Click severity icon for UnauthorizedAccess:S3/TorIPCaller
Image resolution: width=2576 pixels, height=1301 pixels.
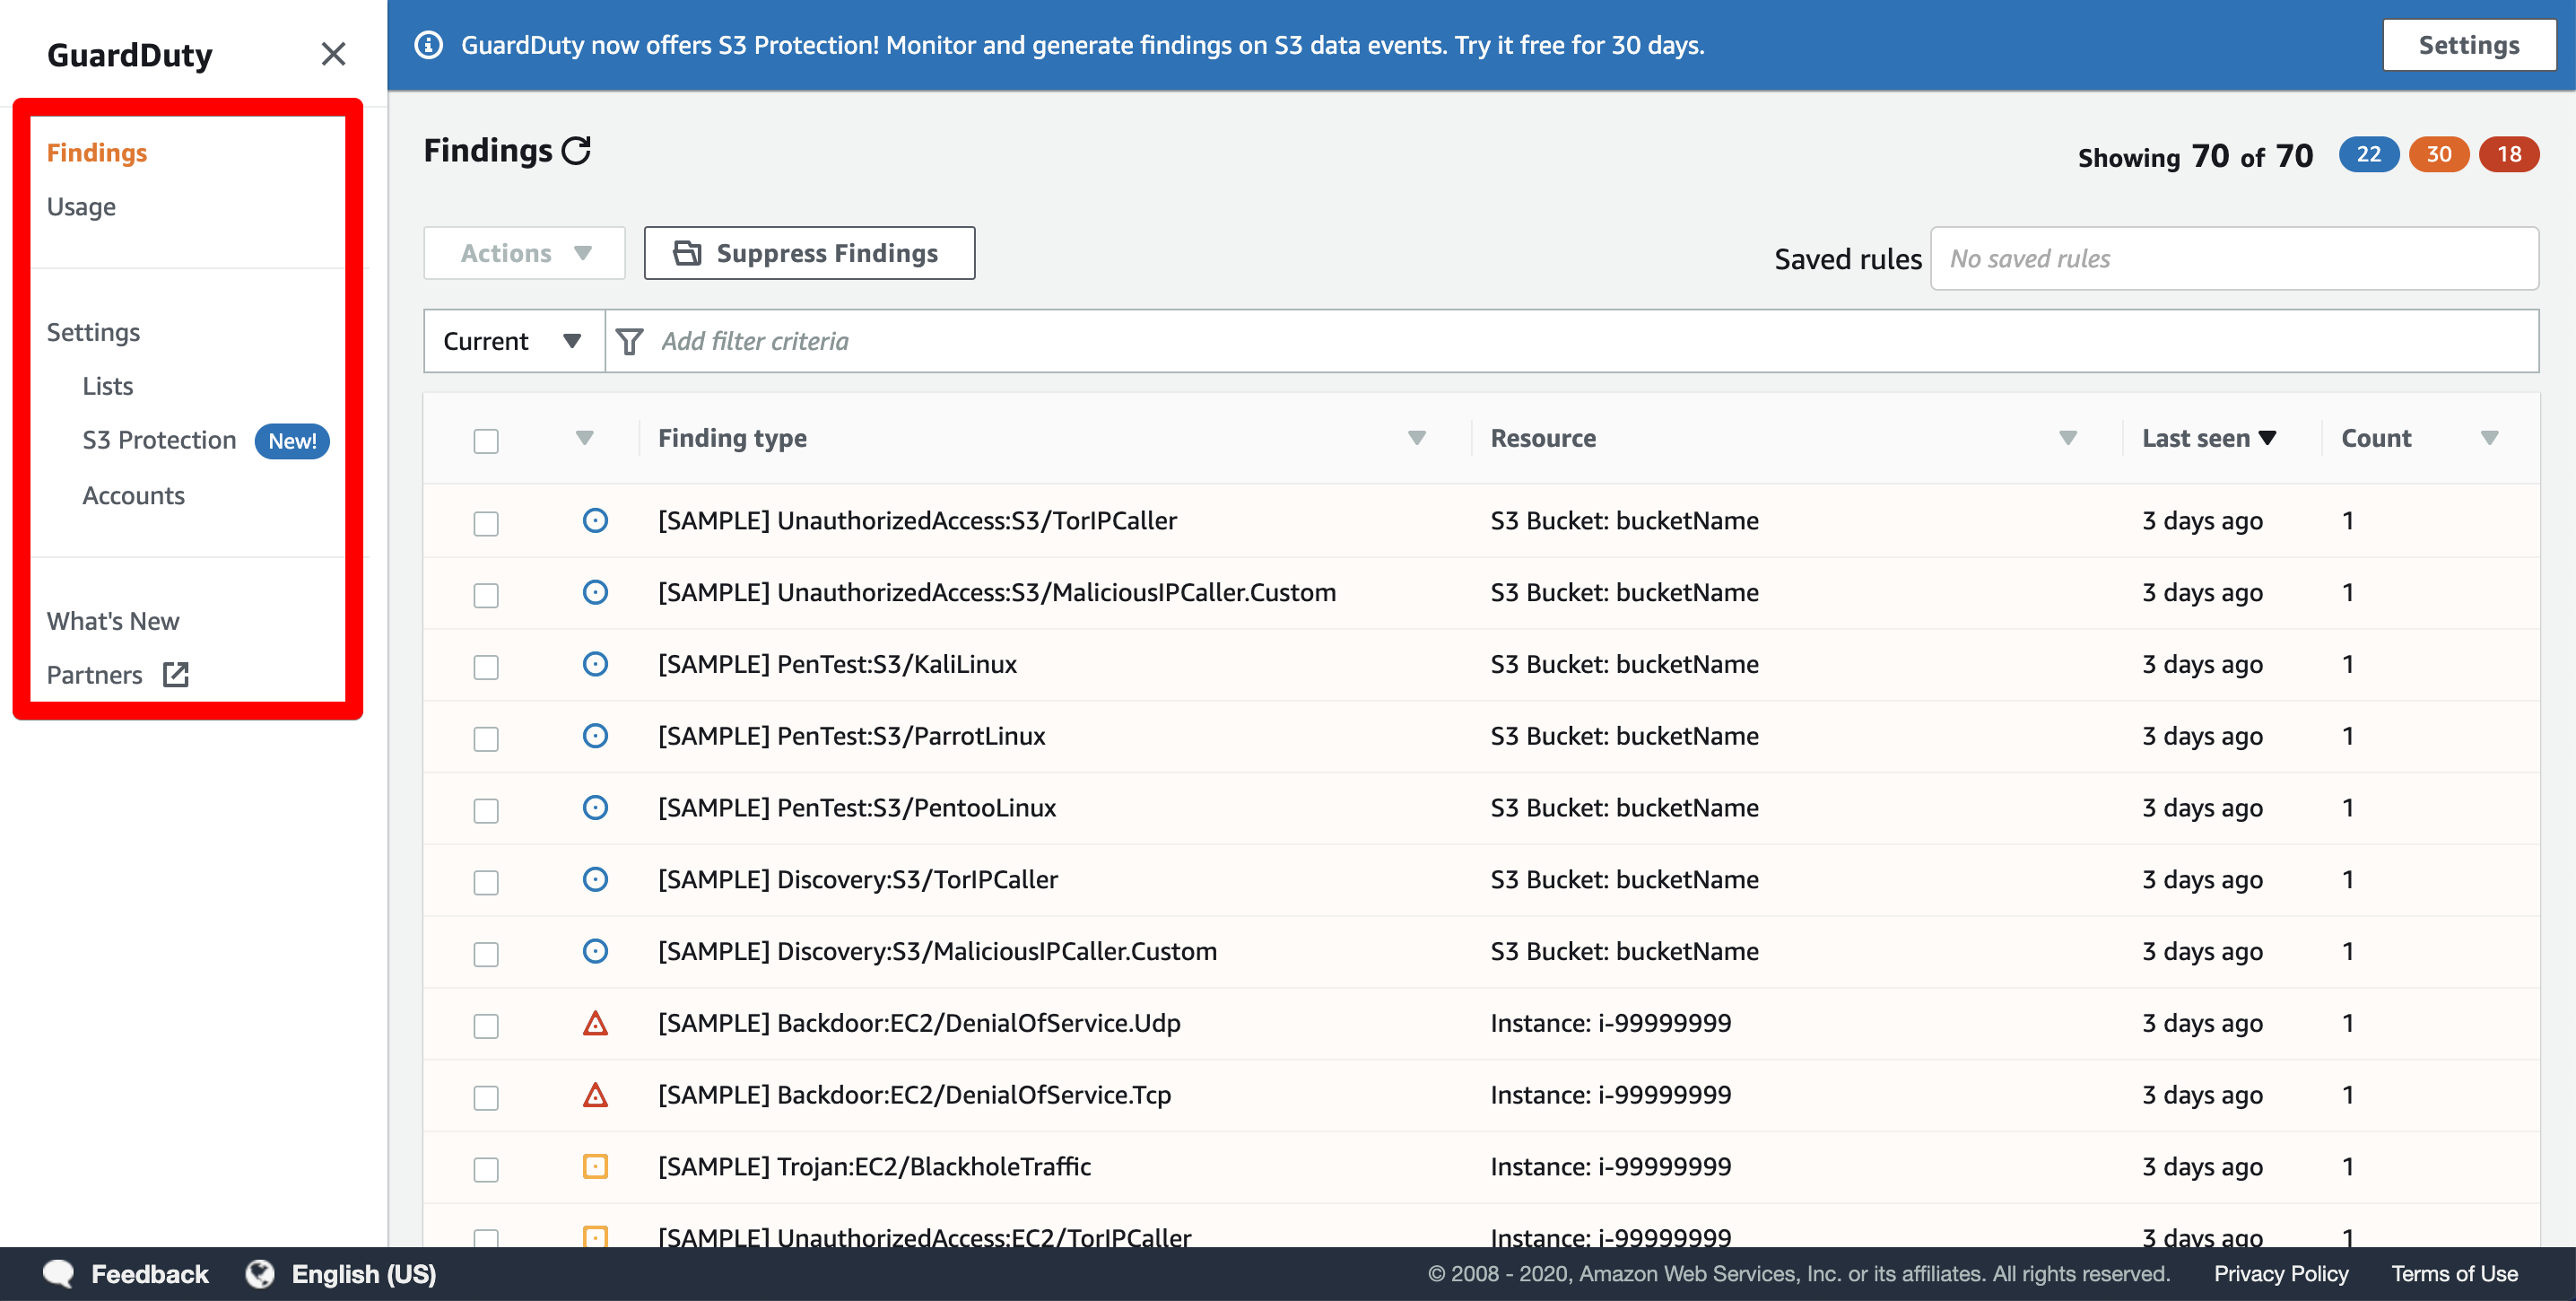[595, 520]
